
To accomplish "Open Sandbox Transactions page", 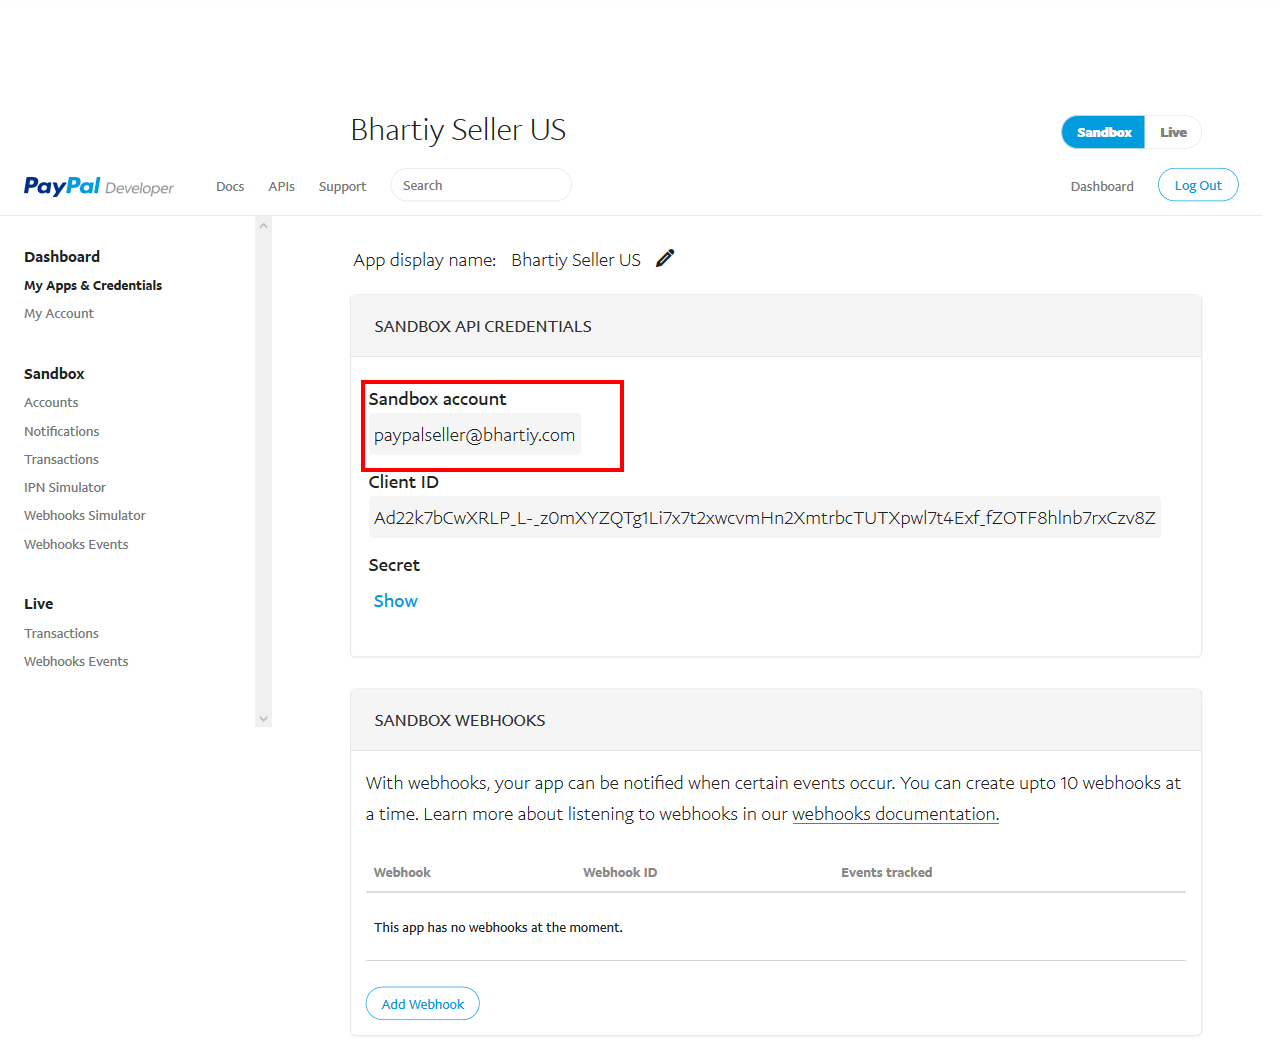I will click(x=62, y=459).
